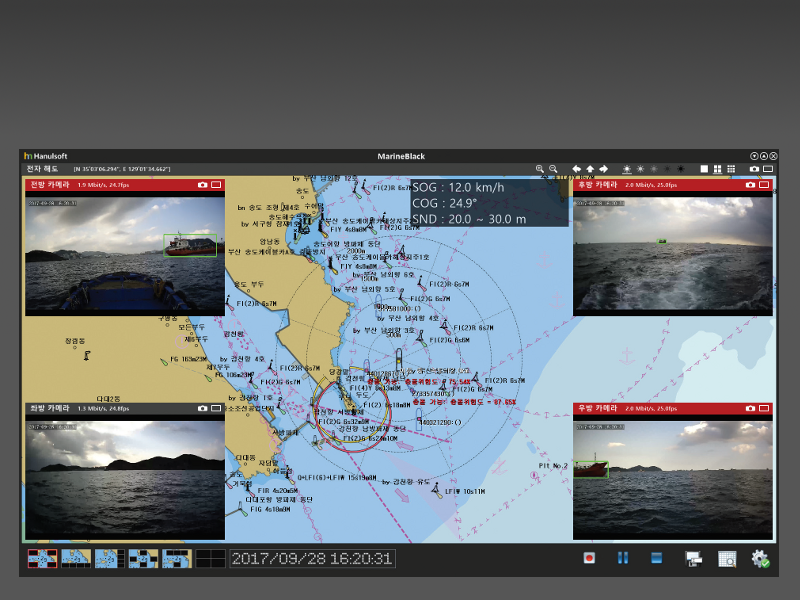Select the brightest chart brightness level

[627, 169]
